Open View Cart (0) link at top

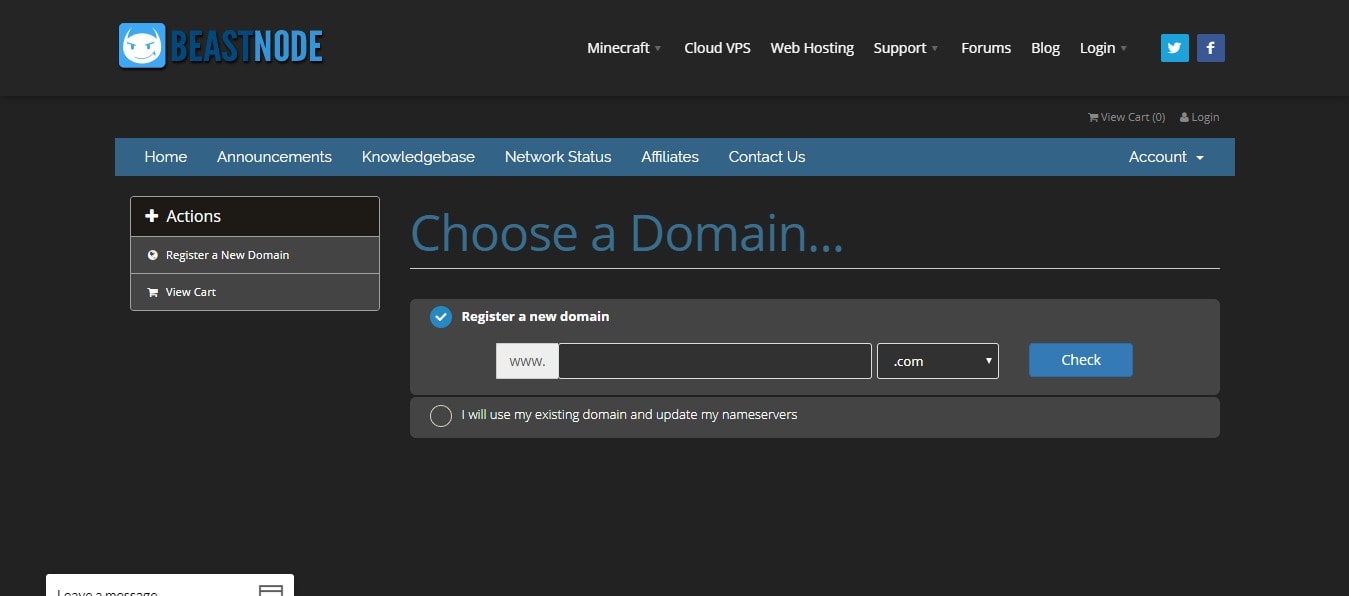point(1127,117)
